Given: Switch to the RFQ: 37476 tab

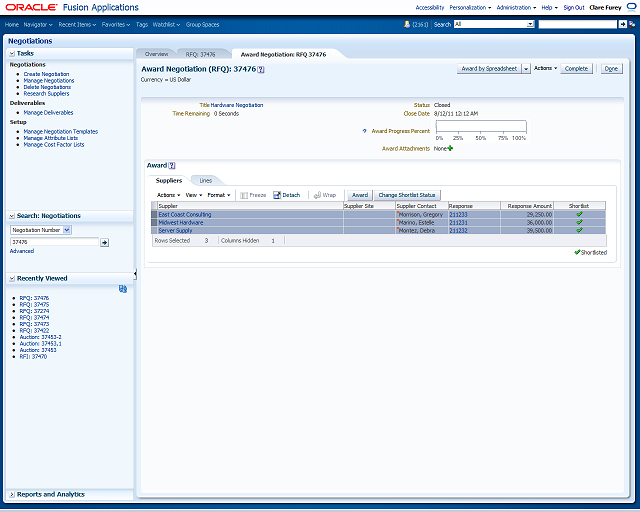Looking at the screenshot, I should [200, 54].
